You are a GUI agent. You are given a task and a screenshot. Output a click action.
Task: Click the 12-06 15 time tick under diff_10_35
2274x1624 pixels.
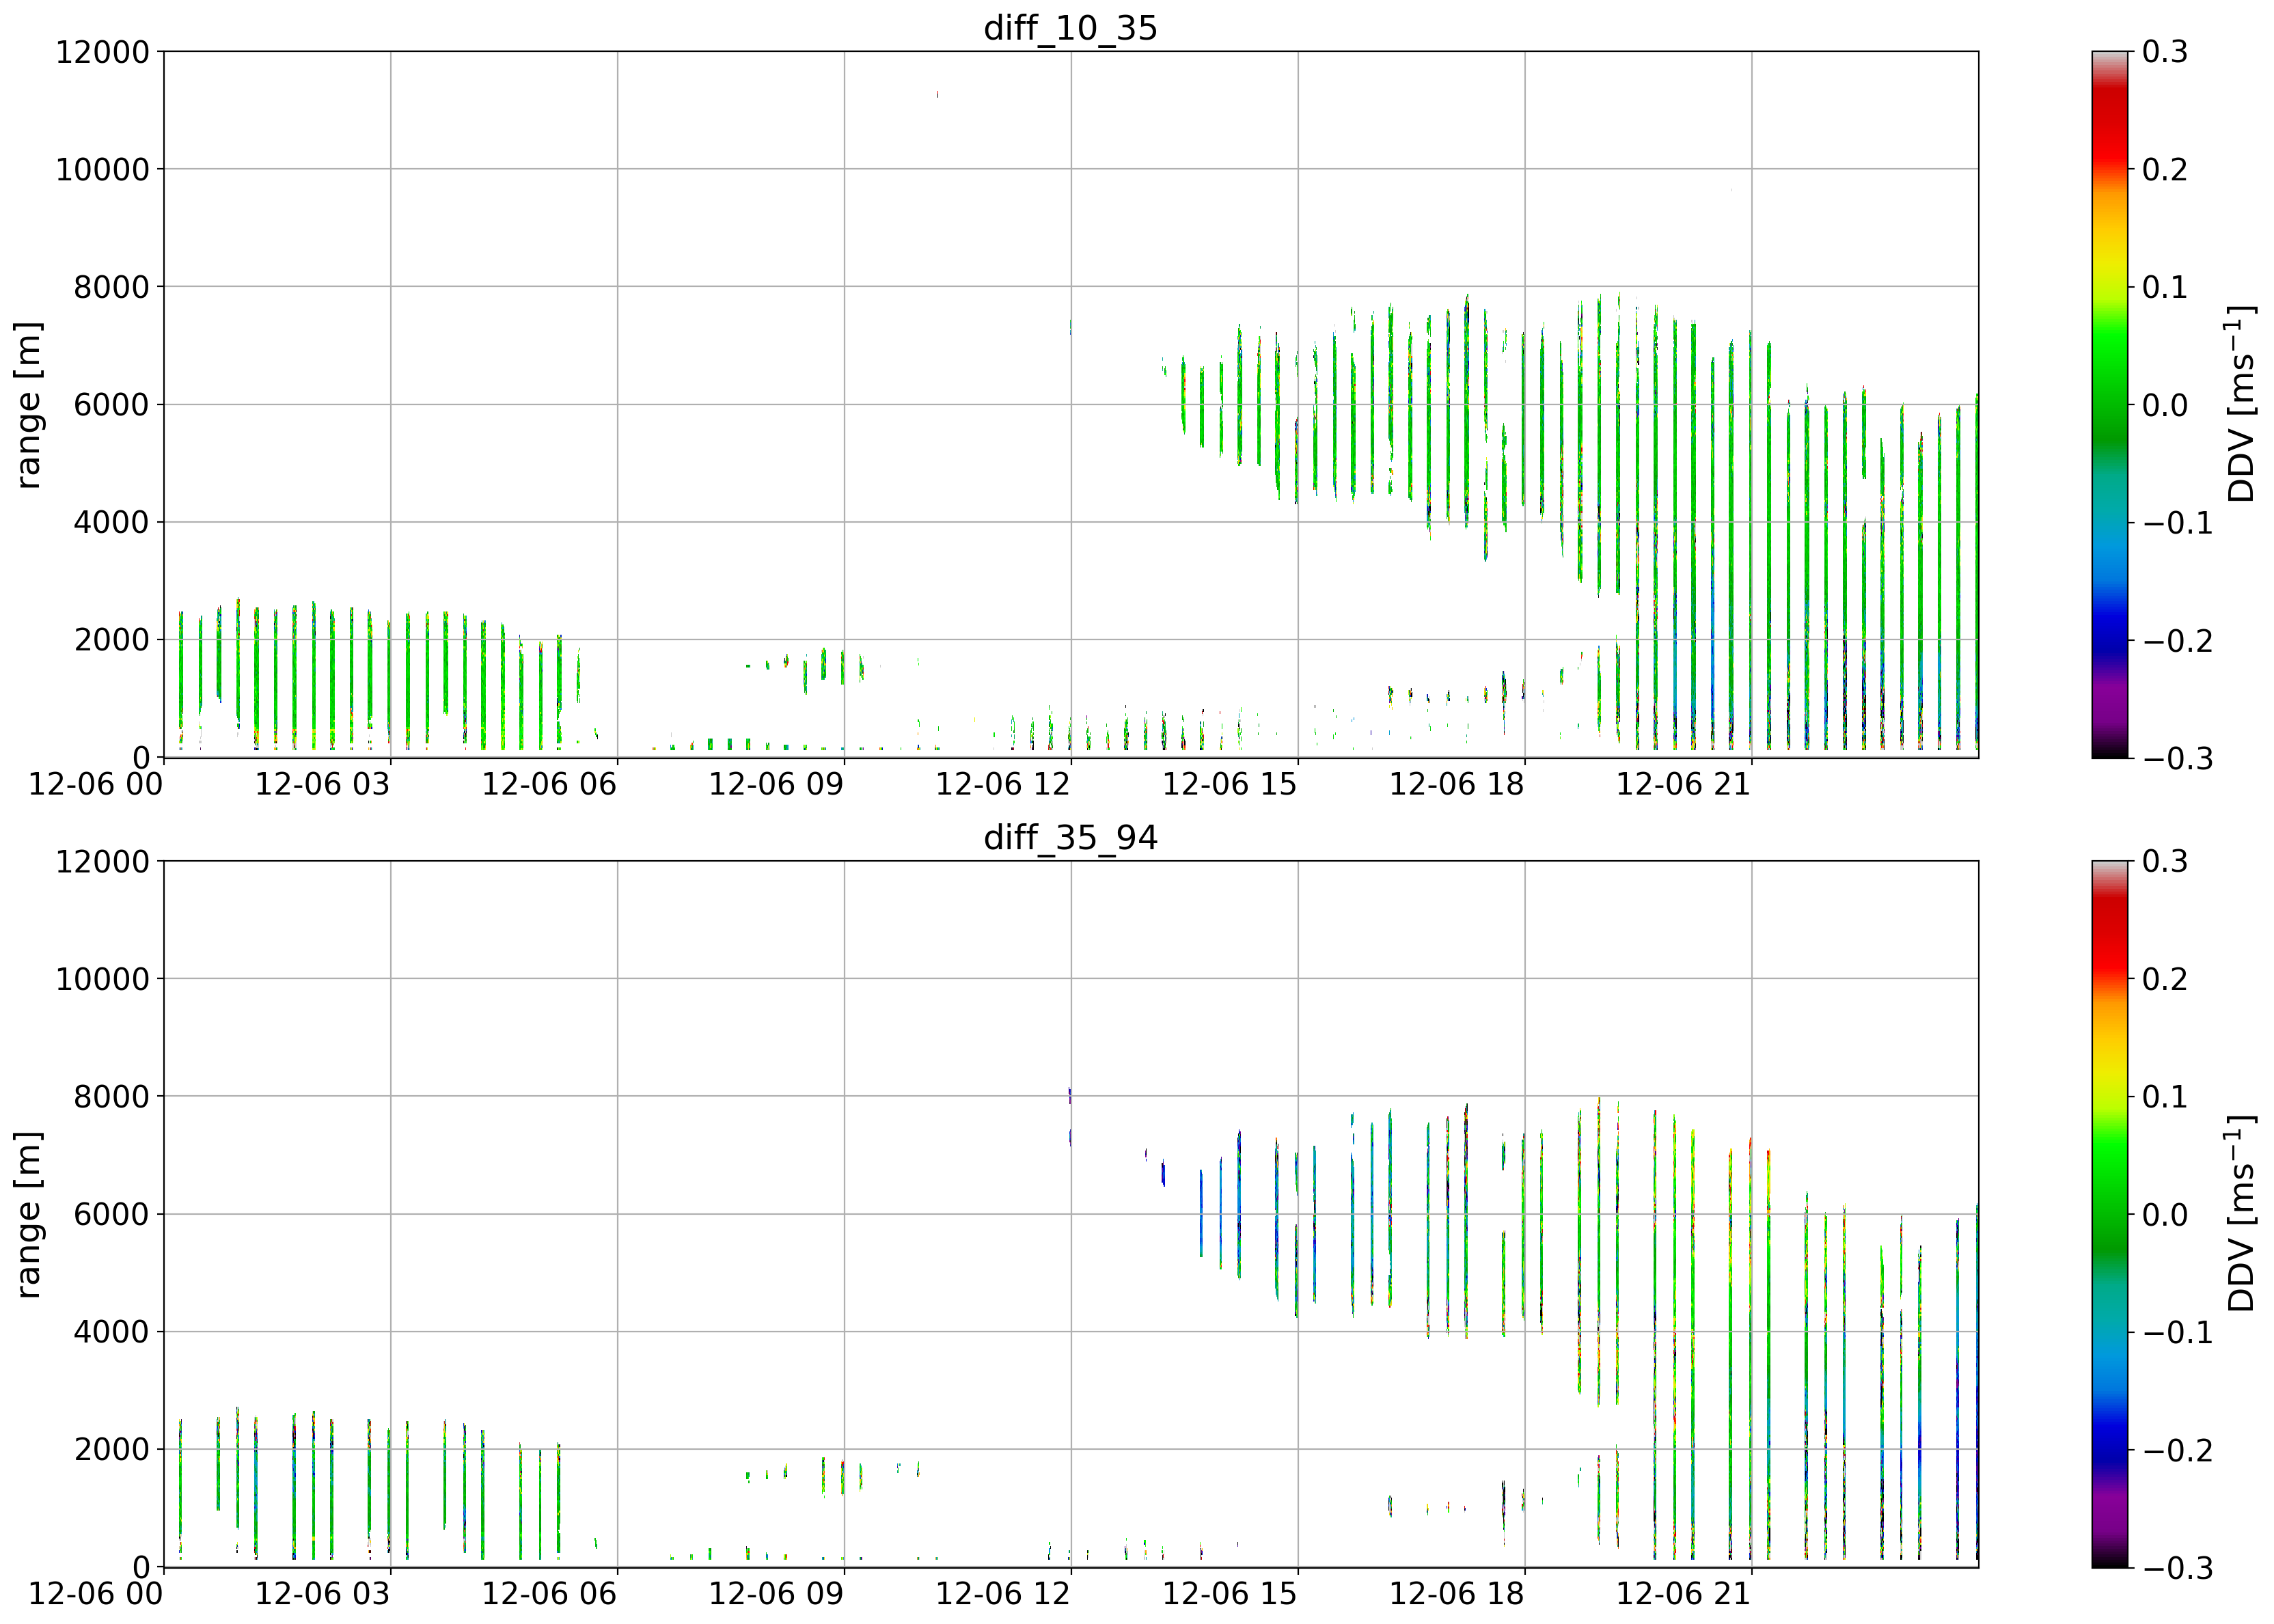pyautogui.click(x=1230, y=784)
